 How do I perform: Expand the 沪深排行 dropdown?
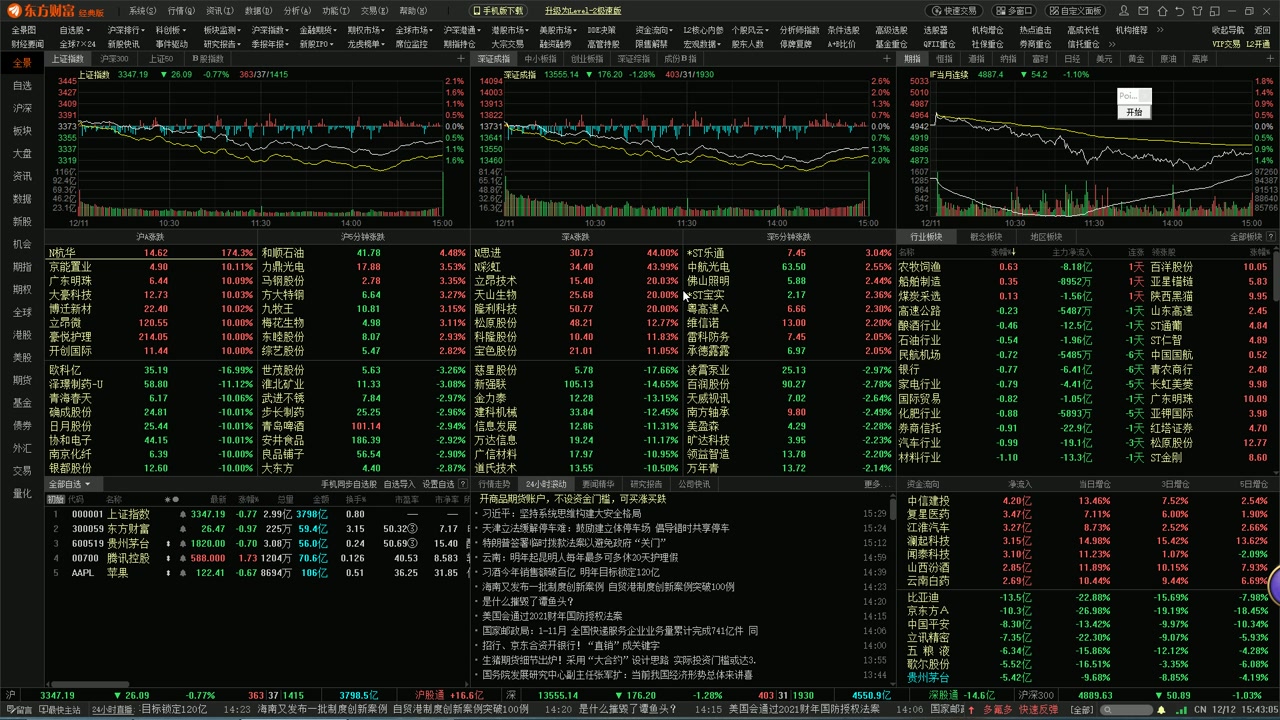coord(124,31)
